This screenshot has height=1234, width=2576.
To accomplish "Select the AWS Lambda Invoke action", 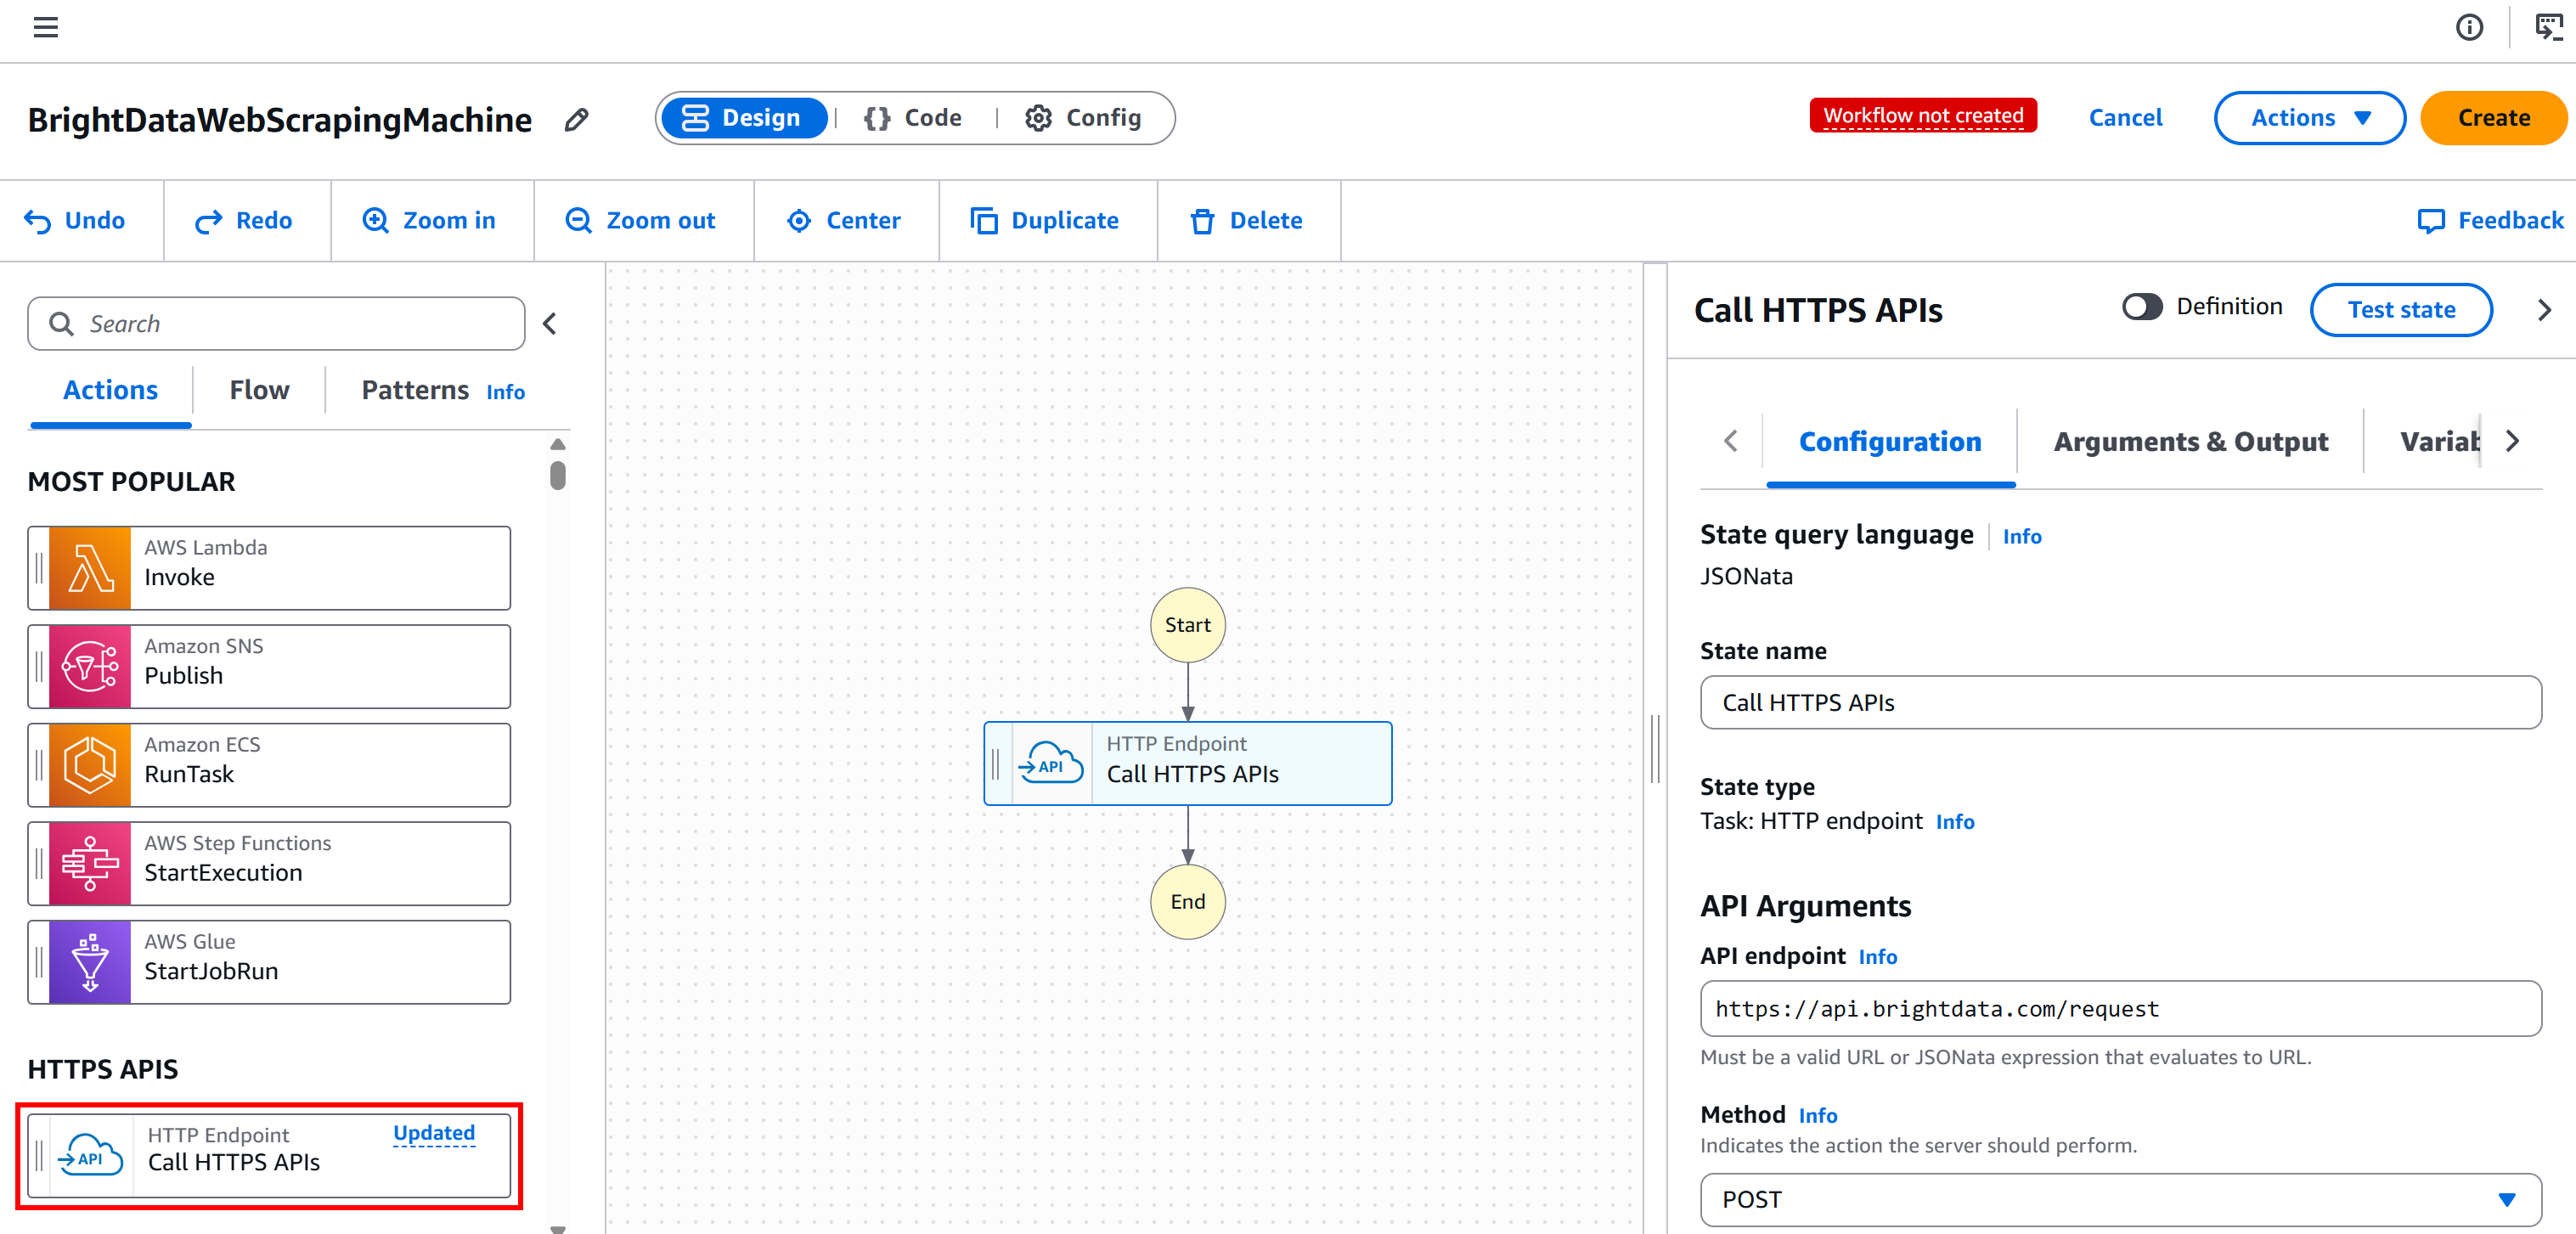I will point(268,567).
